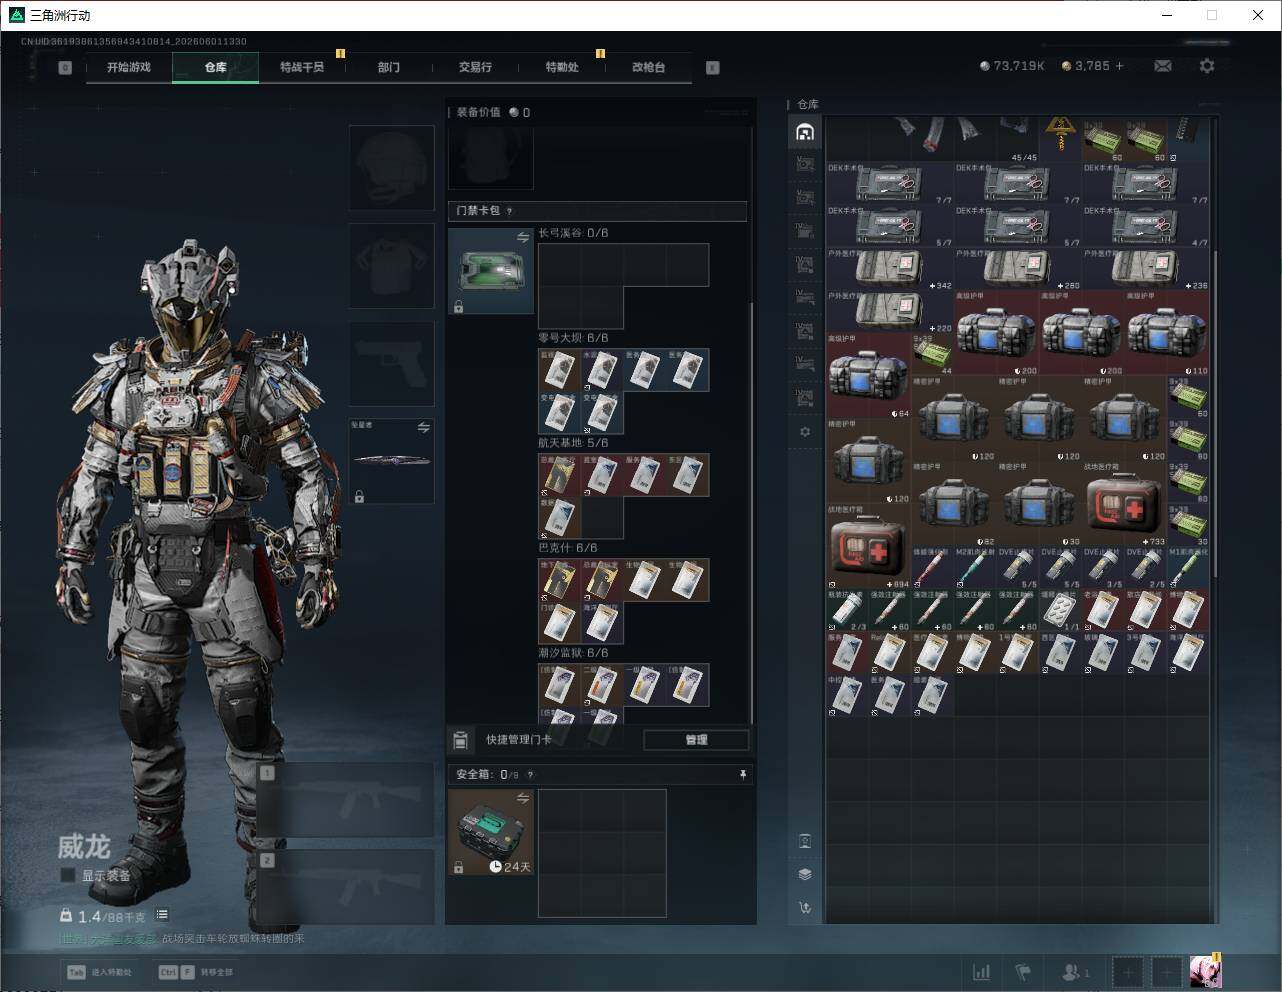Select the 高级护甲 repair kit showing 110
The height and width of the screenshot is (992, 1282).
pyautogui.click(x=1167, y=333)
